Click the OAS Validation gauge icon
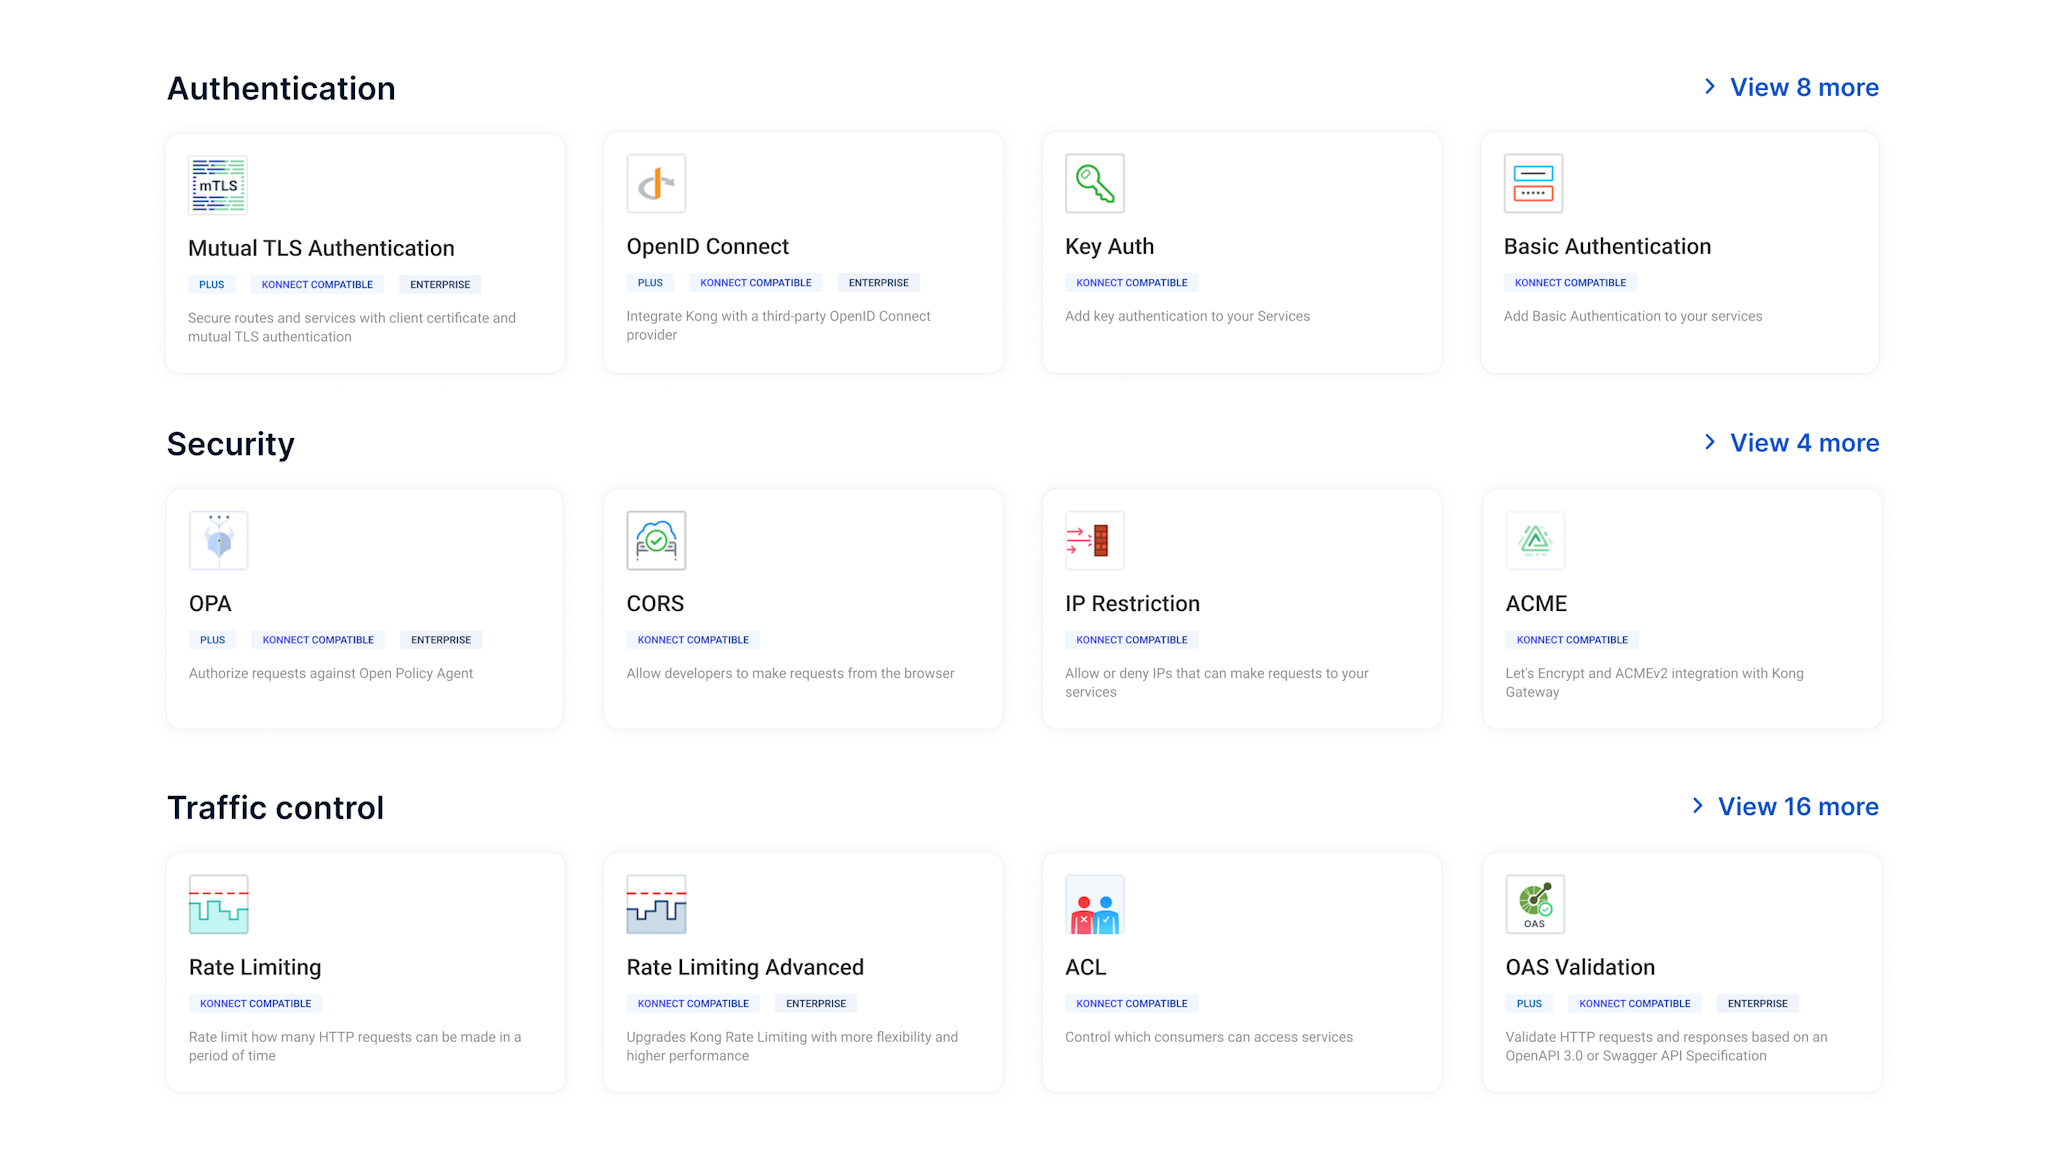This screenshot has width=2048, height=1152. click(1534, 904)
